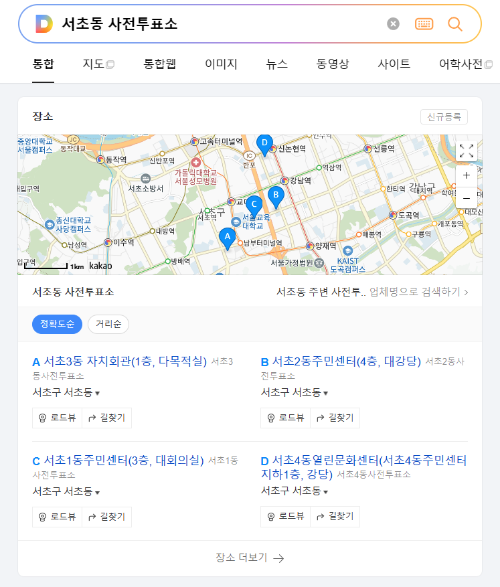Open result B 서초2동주민센터 link
Image resolution: width=500 pixels, height=587 pixels.
click(347, 361)
